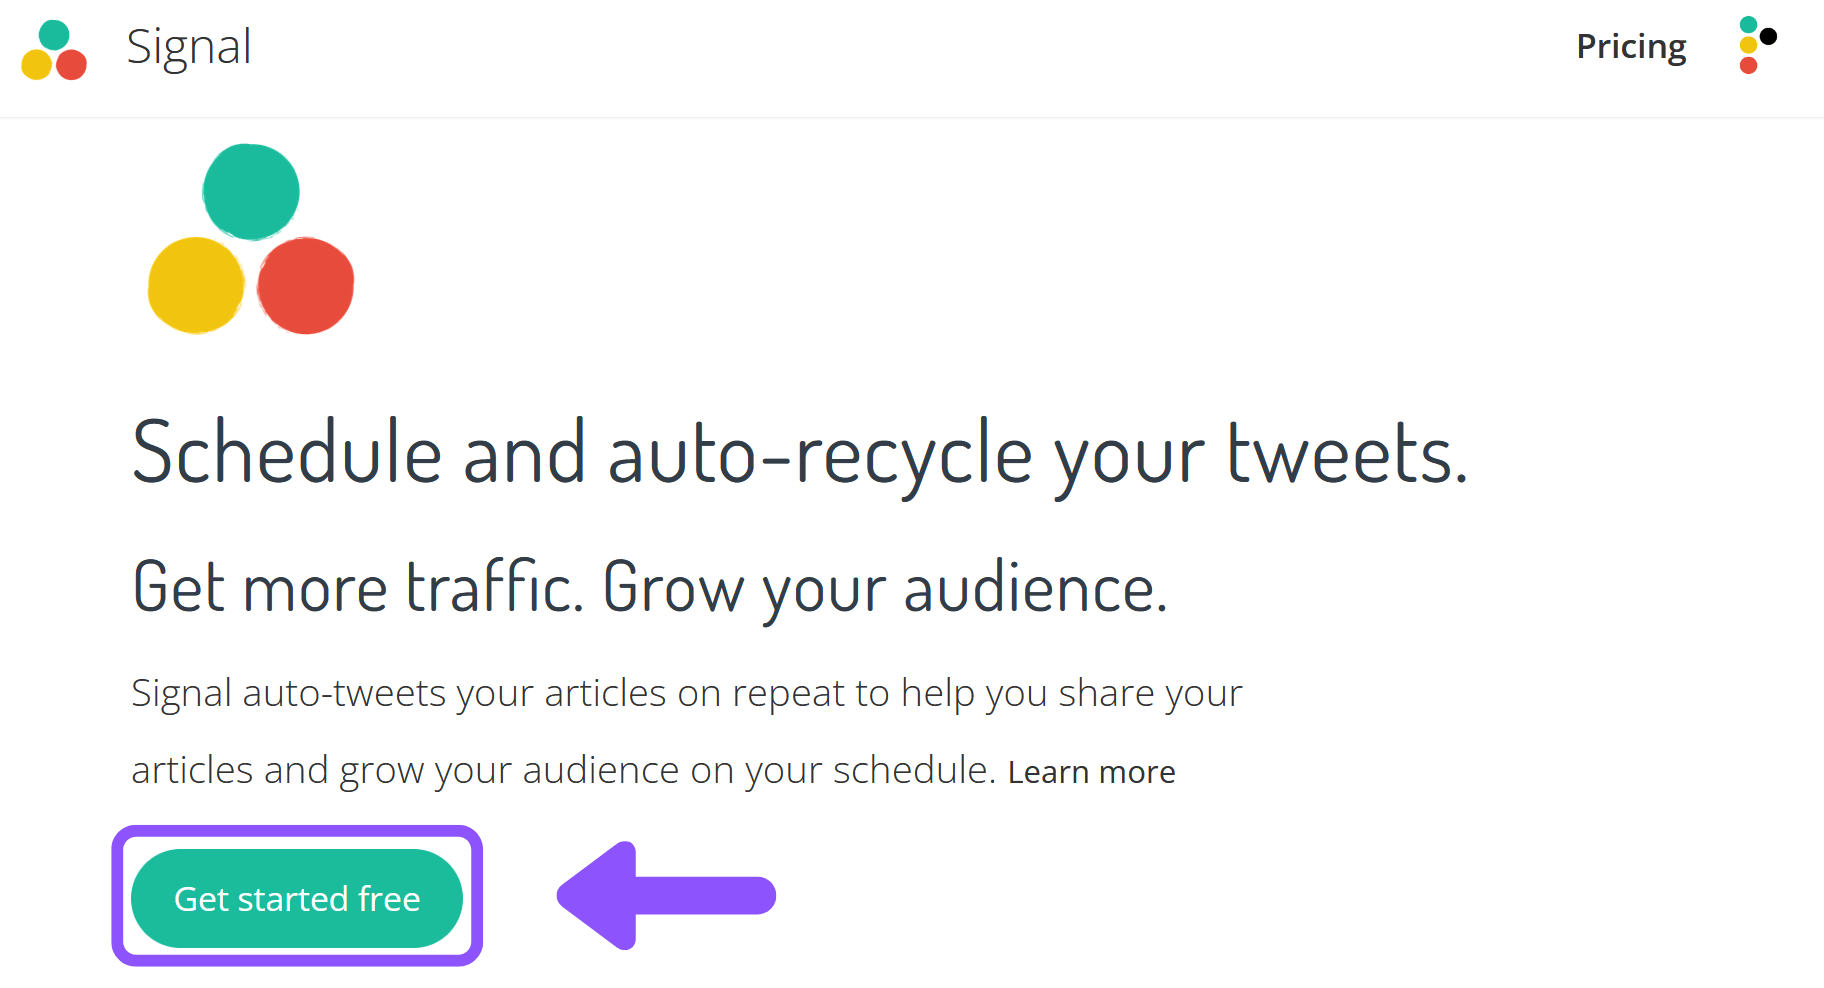The width and height of the screenshot is (1824, 988).
Task: Click the "Signal" brand name text
Action: pos(189,47)
